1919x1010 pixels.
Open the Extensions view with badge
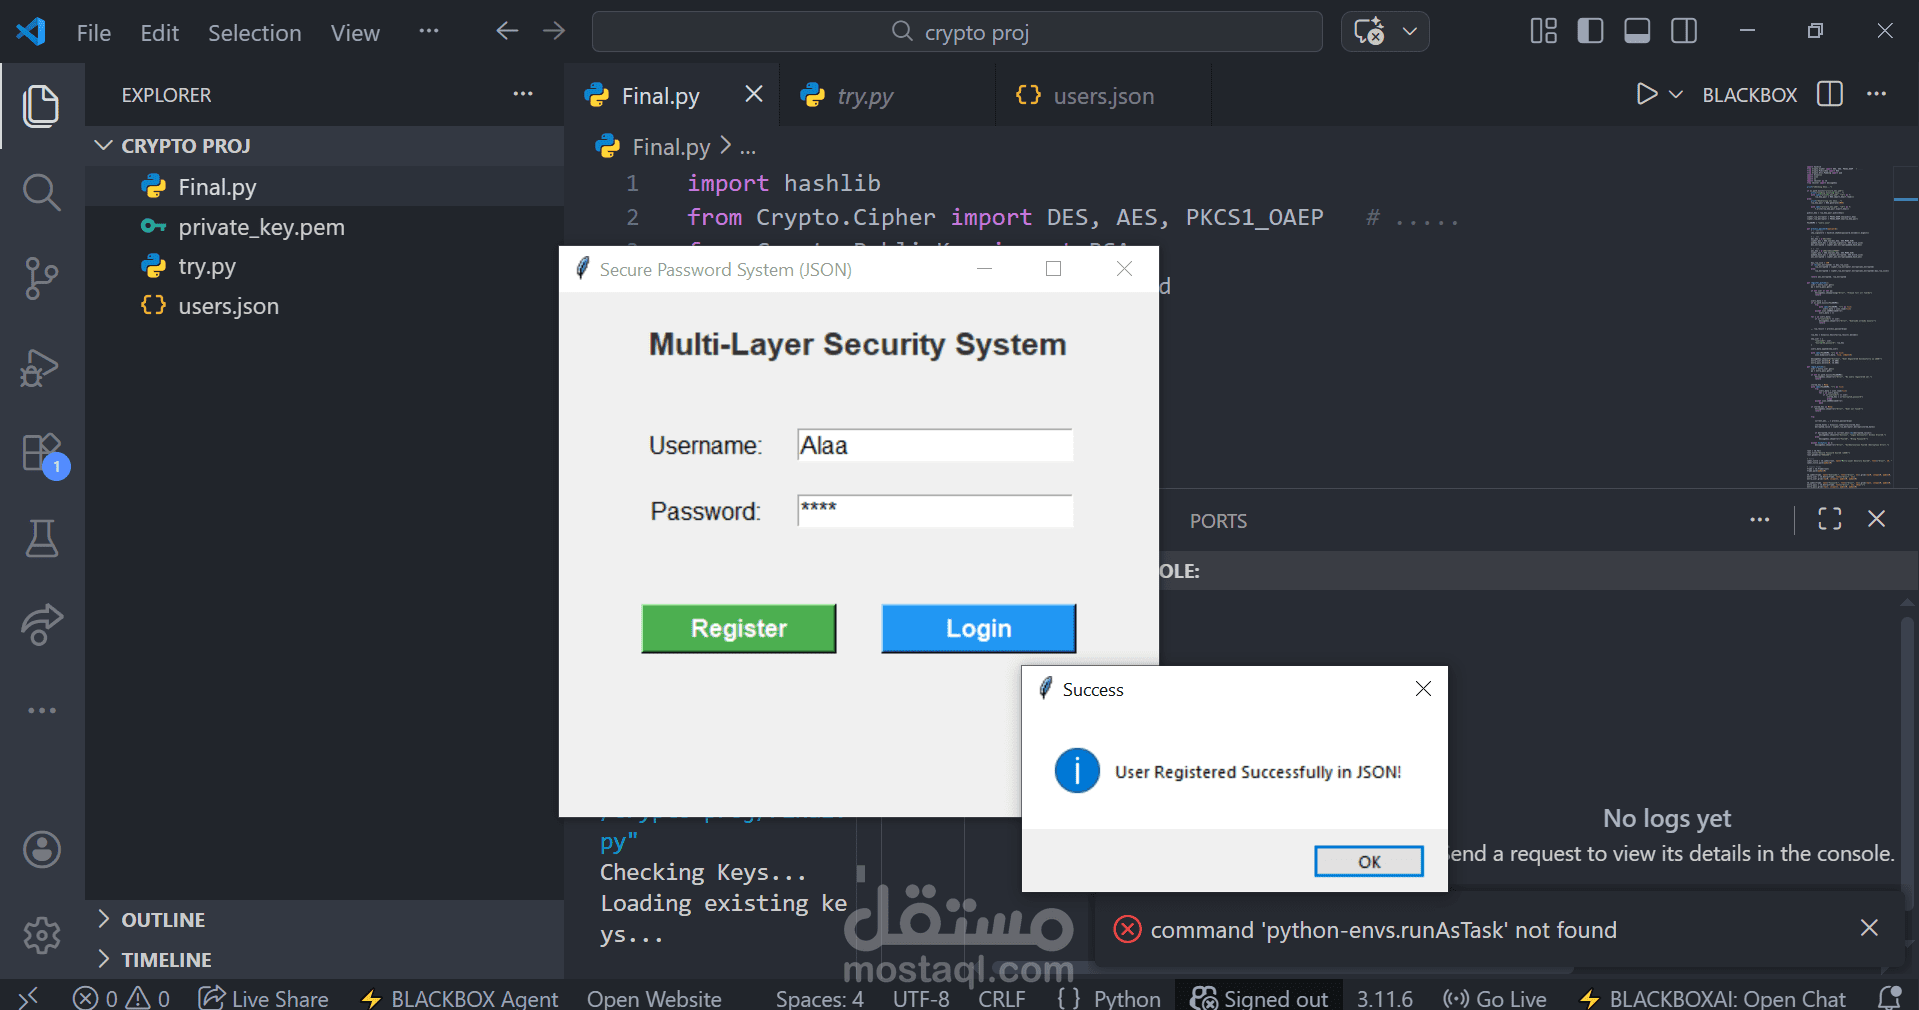point(41,454)
